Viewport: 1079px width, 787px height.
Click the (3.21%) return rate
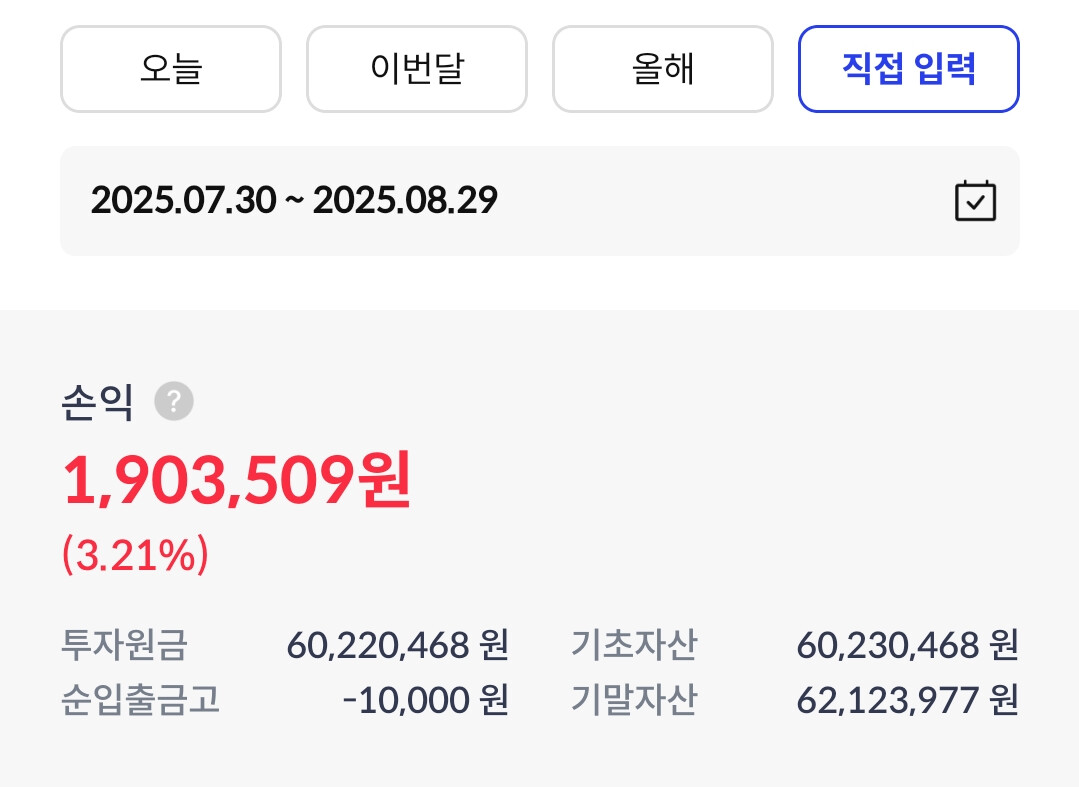click(135, 556)
